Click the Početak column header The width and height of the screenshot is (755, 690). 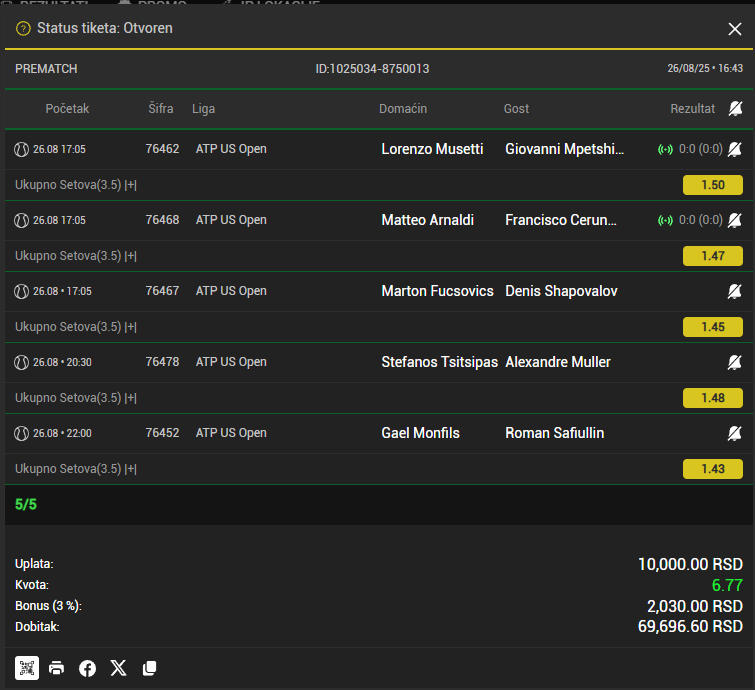[x=67, y=109]
